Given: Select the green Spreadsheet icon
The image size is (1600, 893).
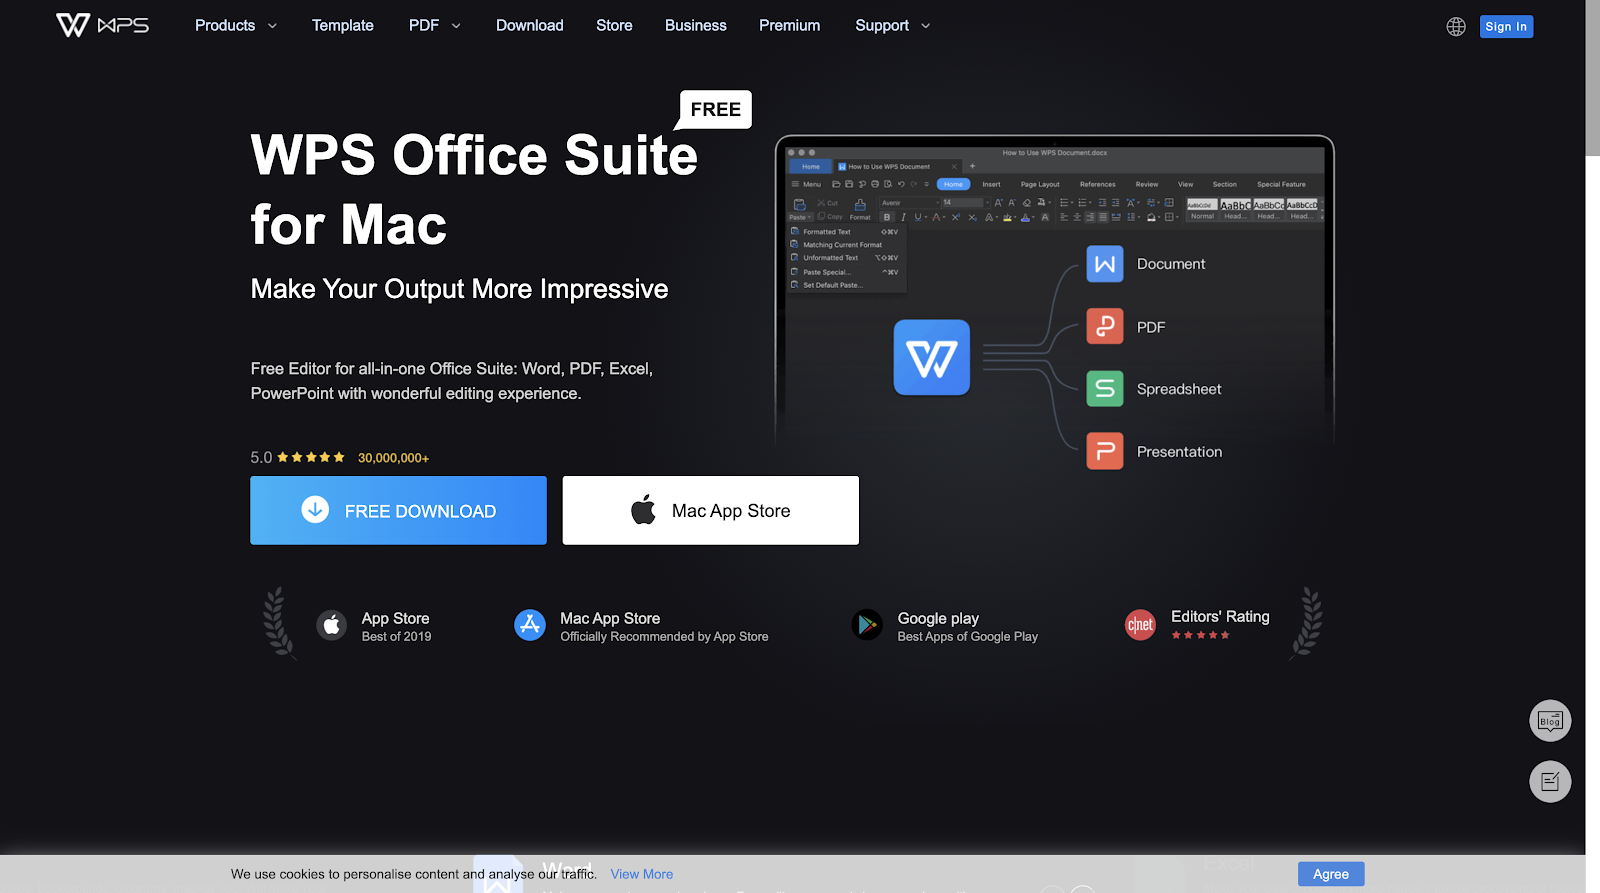Looking at the screenshot, I should click(1105, 388).
